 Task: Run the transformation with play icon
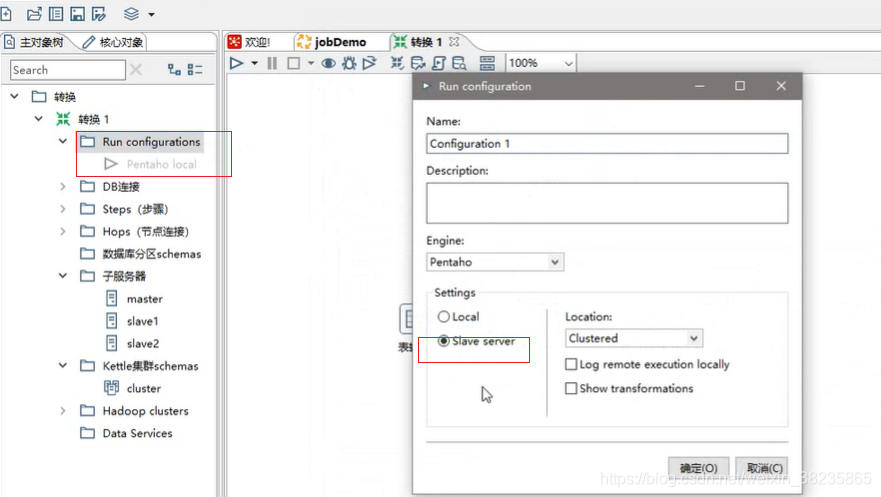[x=237, y=63]
